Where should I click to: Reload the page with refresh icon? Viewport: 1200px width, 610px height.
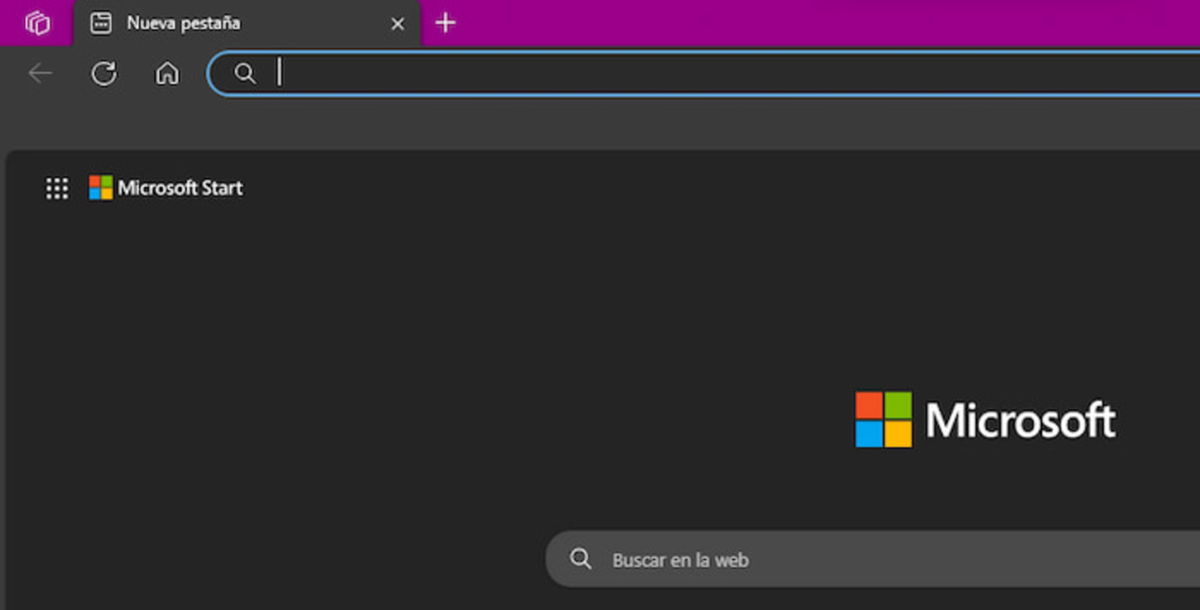(x=104, y=73)
